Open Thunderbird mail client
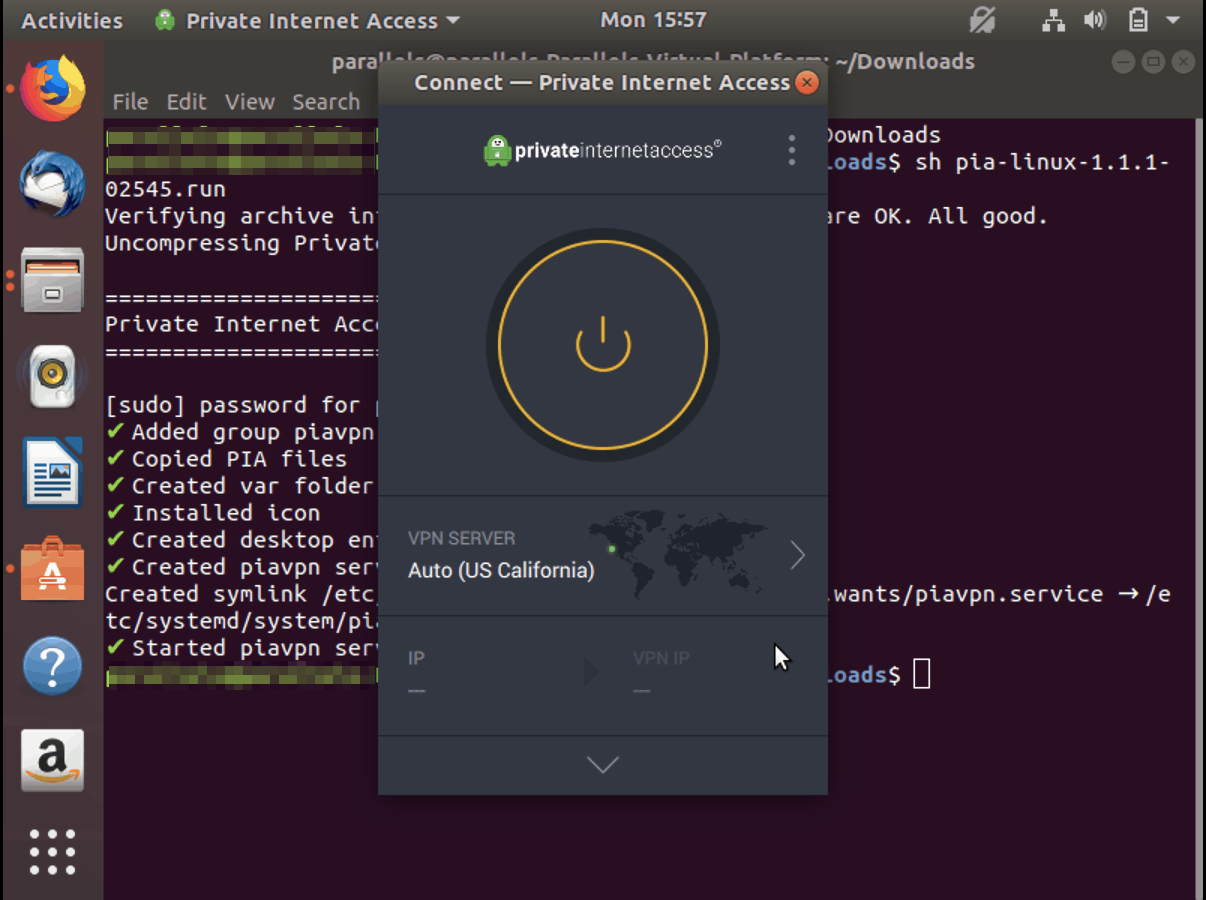This screenshot has width=1206, height=900. click(x=51, y=185)
